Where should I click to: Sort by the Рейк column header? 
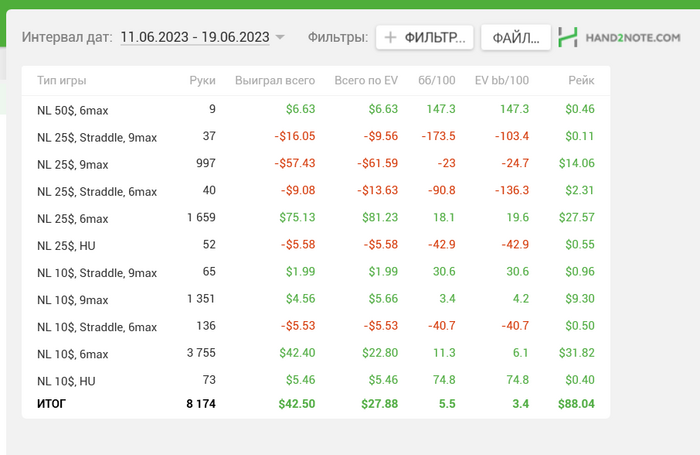coord(581,80)
